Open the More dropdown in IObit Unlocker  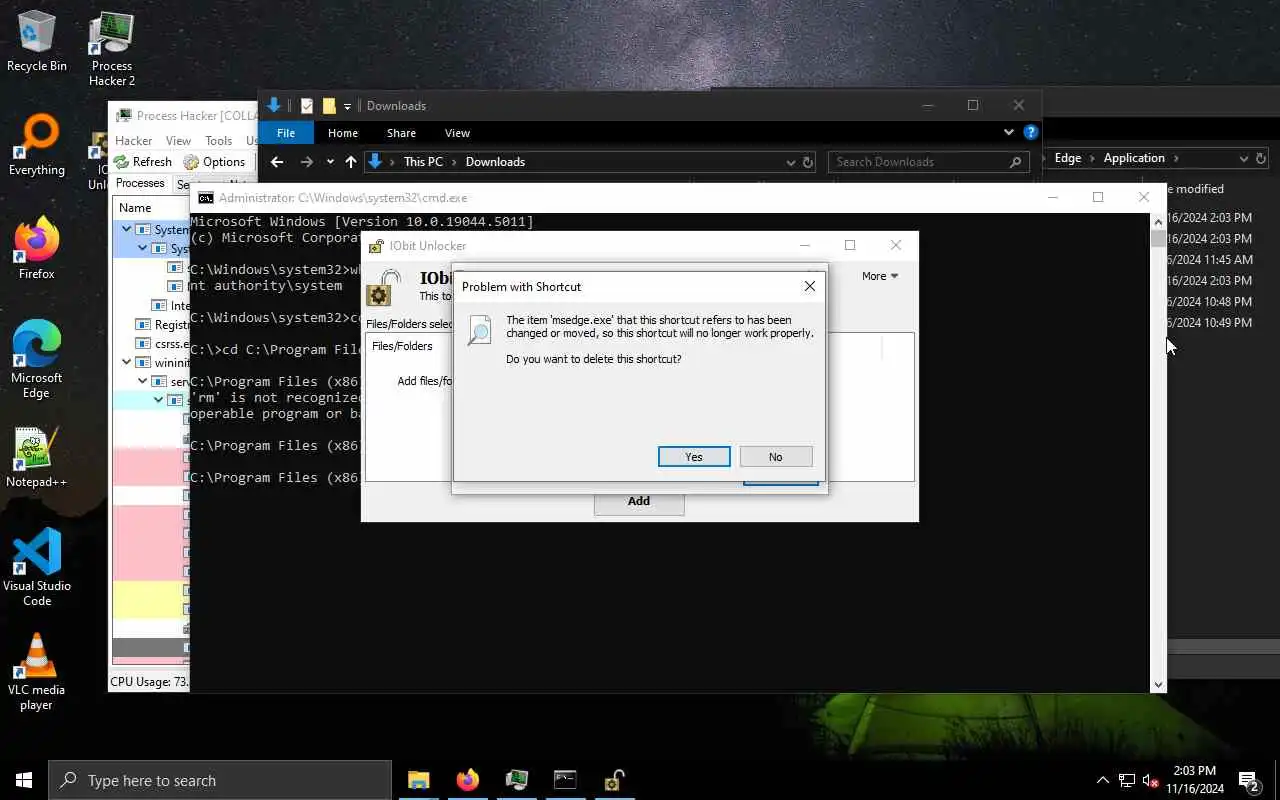click(x=880, y=276)
